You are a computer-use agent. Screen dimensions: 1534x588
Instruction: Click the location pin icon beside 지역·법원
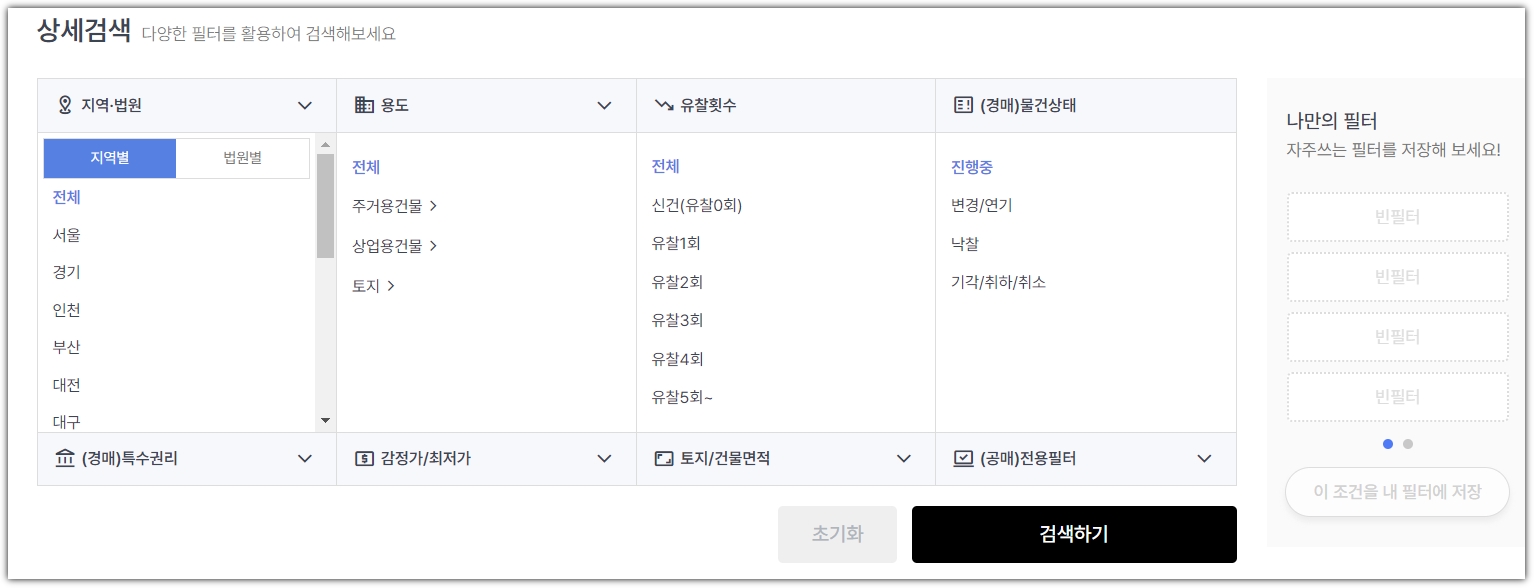tap(64, 104)
